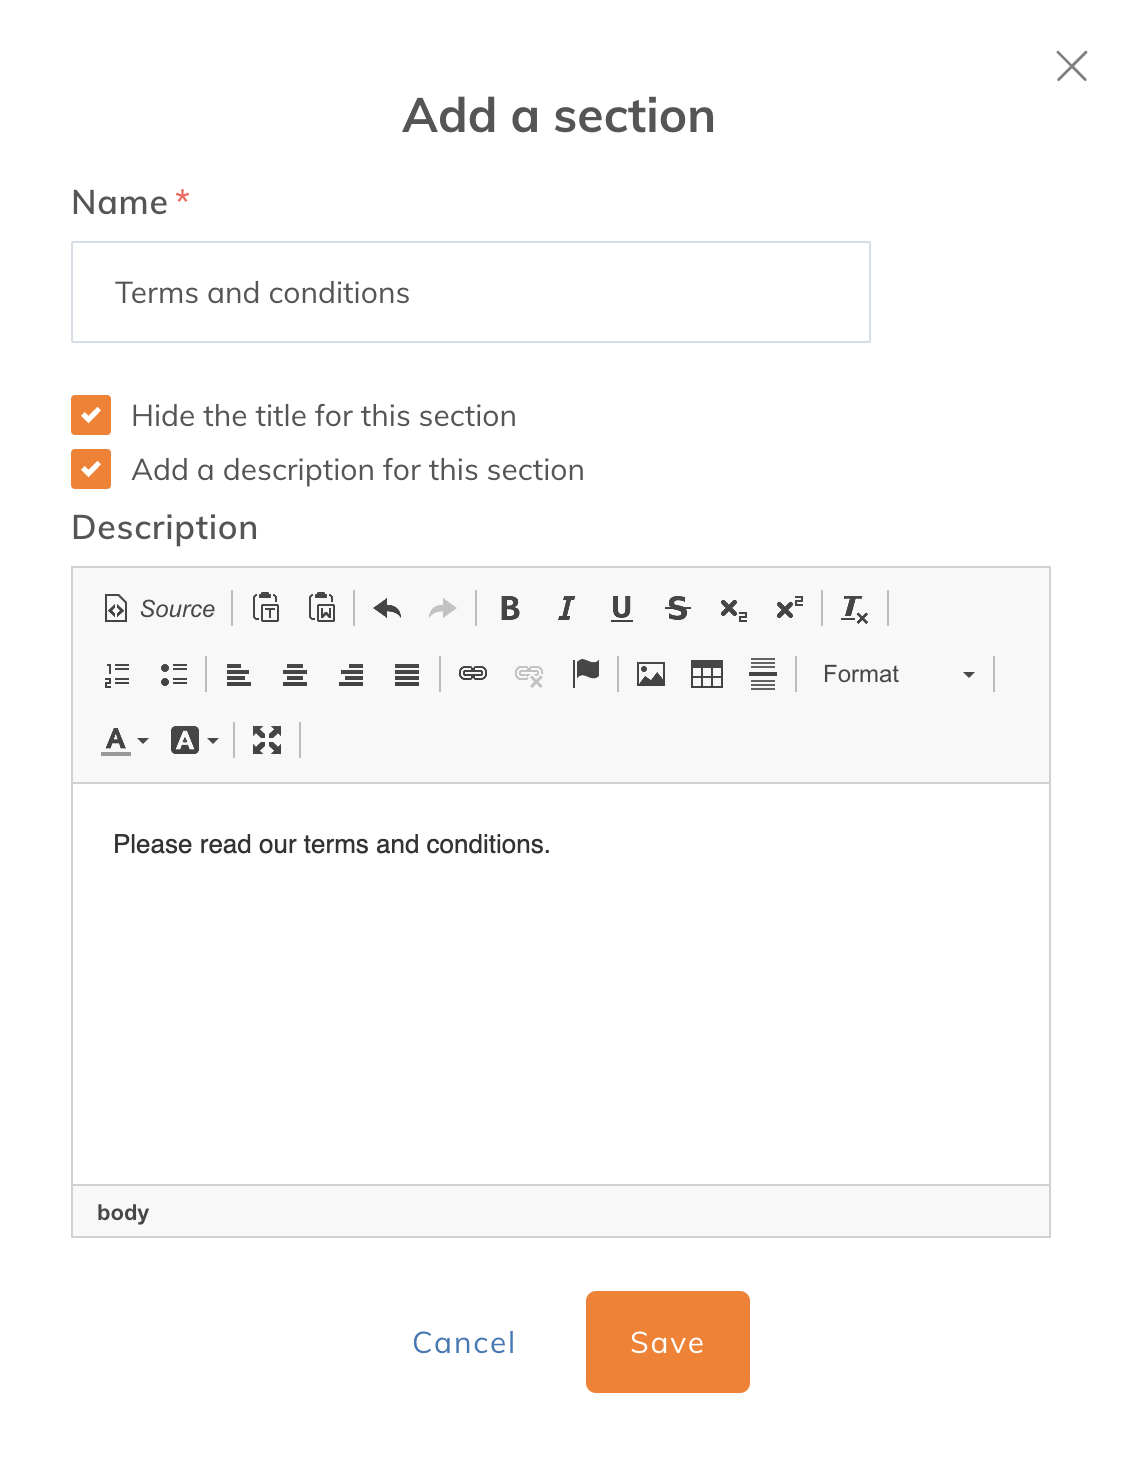This screenshot has height=1460, width=1126.
Task: Insert an anchor with the flag icon
Action: pos(586,674)
